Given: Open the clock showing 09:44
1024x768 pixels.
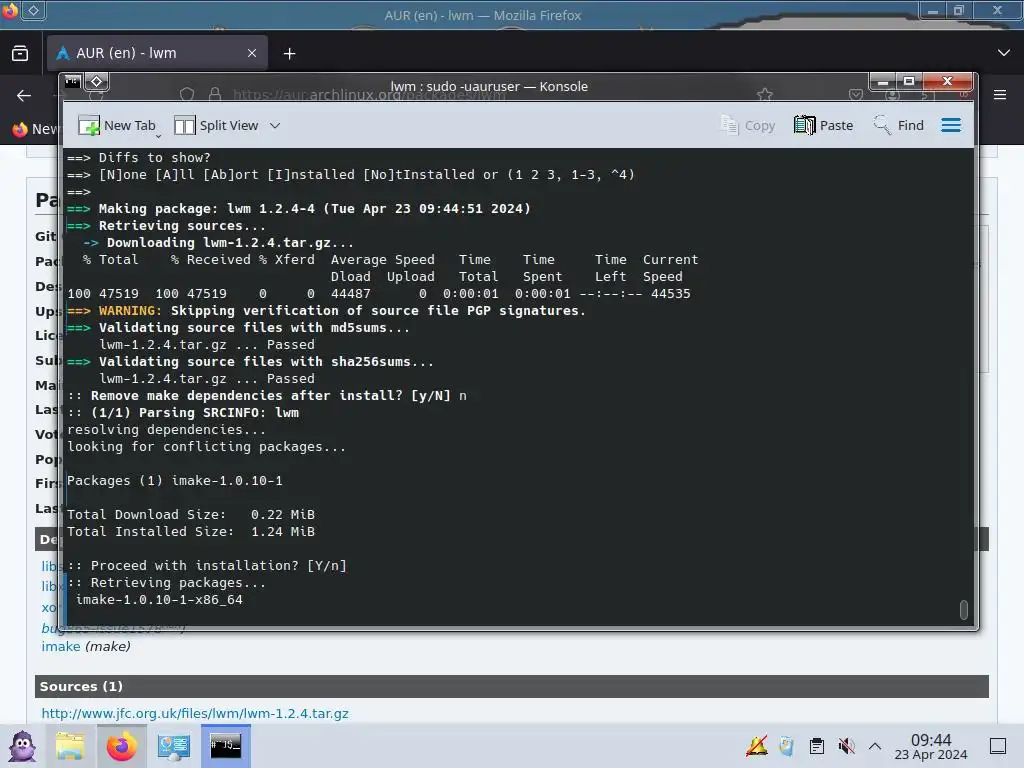Looking at the screenshot, I should (x=931, y=746).
